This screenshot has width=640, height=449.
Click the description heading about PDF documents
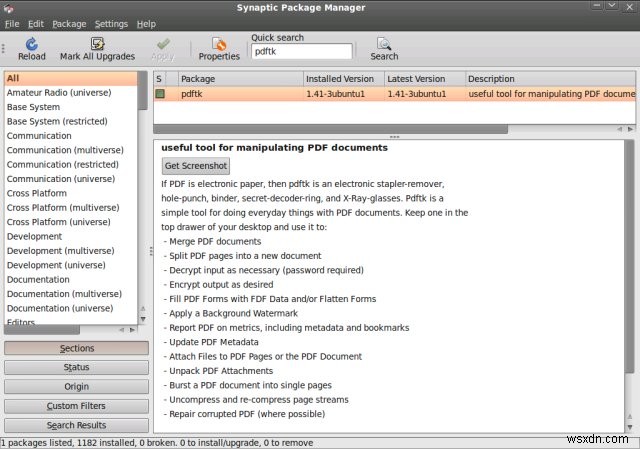point(274,148)
